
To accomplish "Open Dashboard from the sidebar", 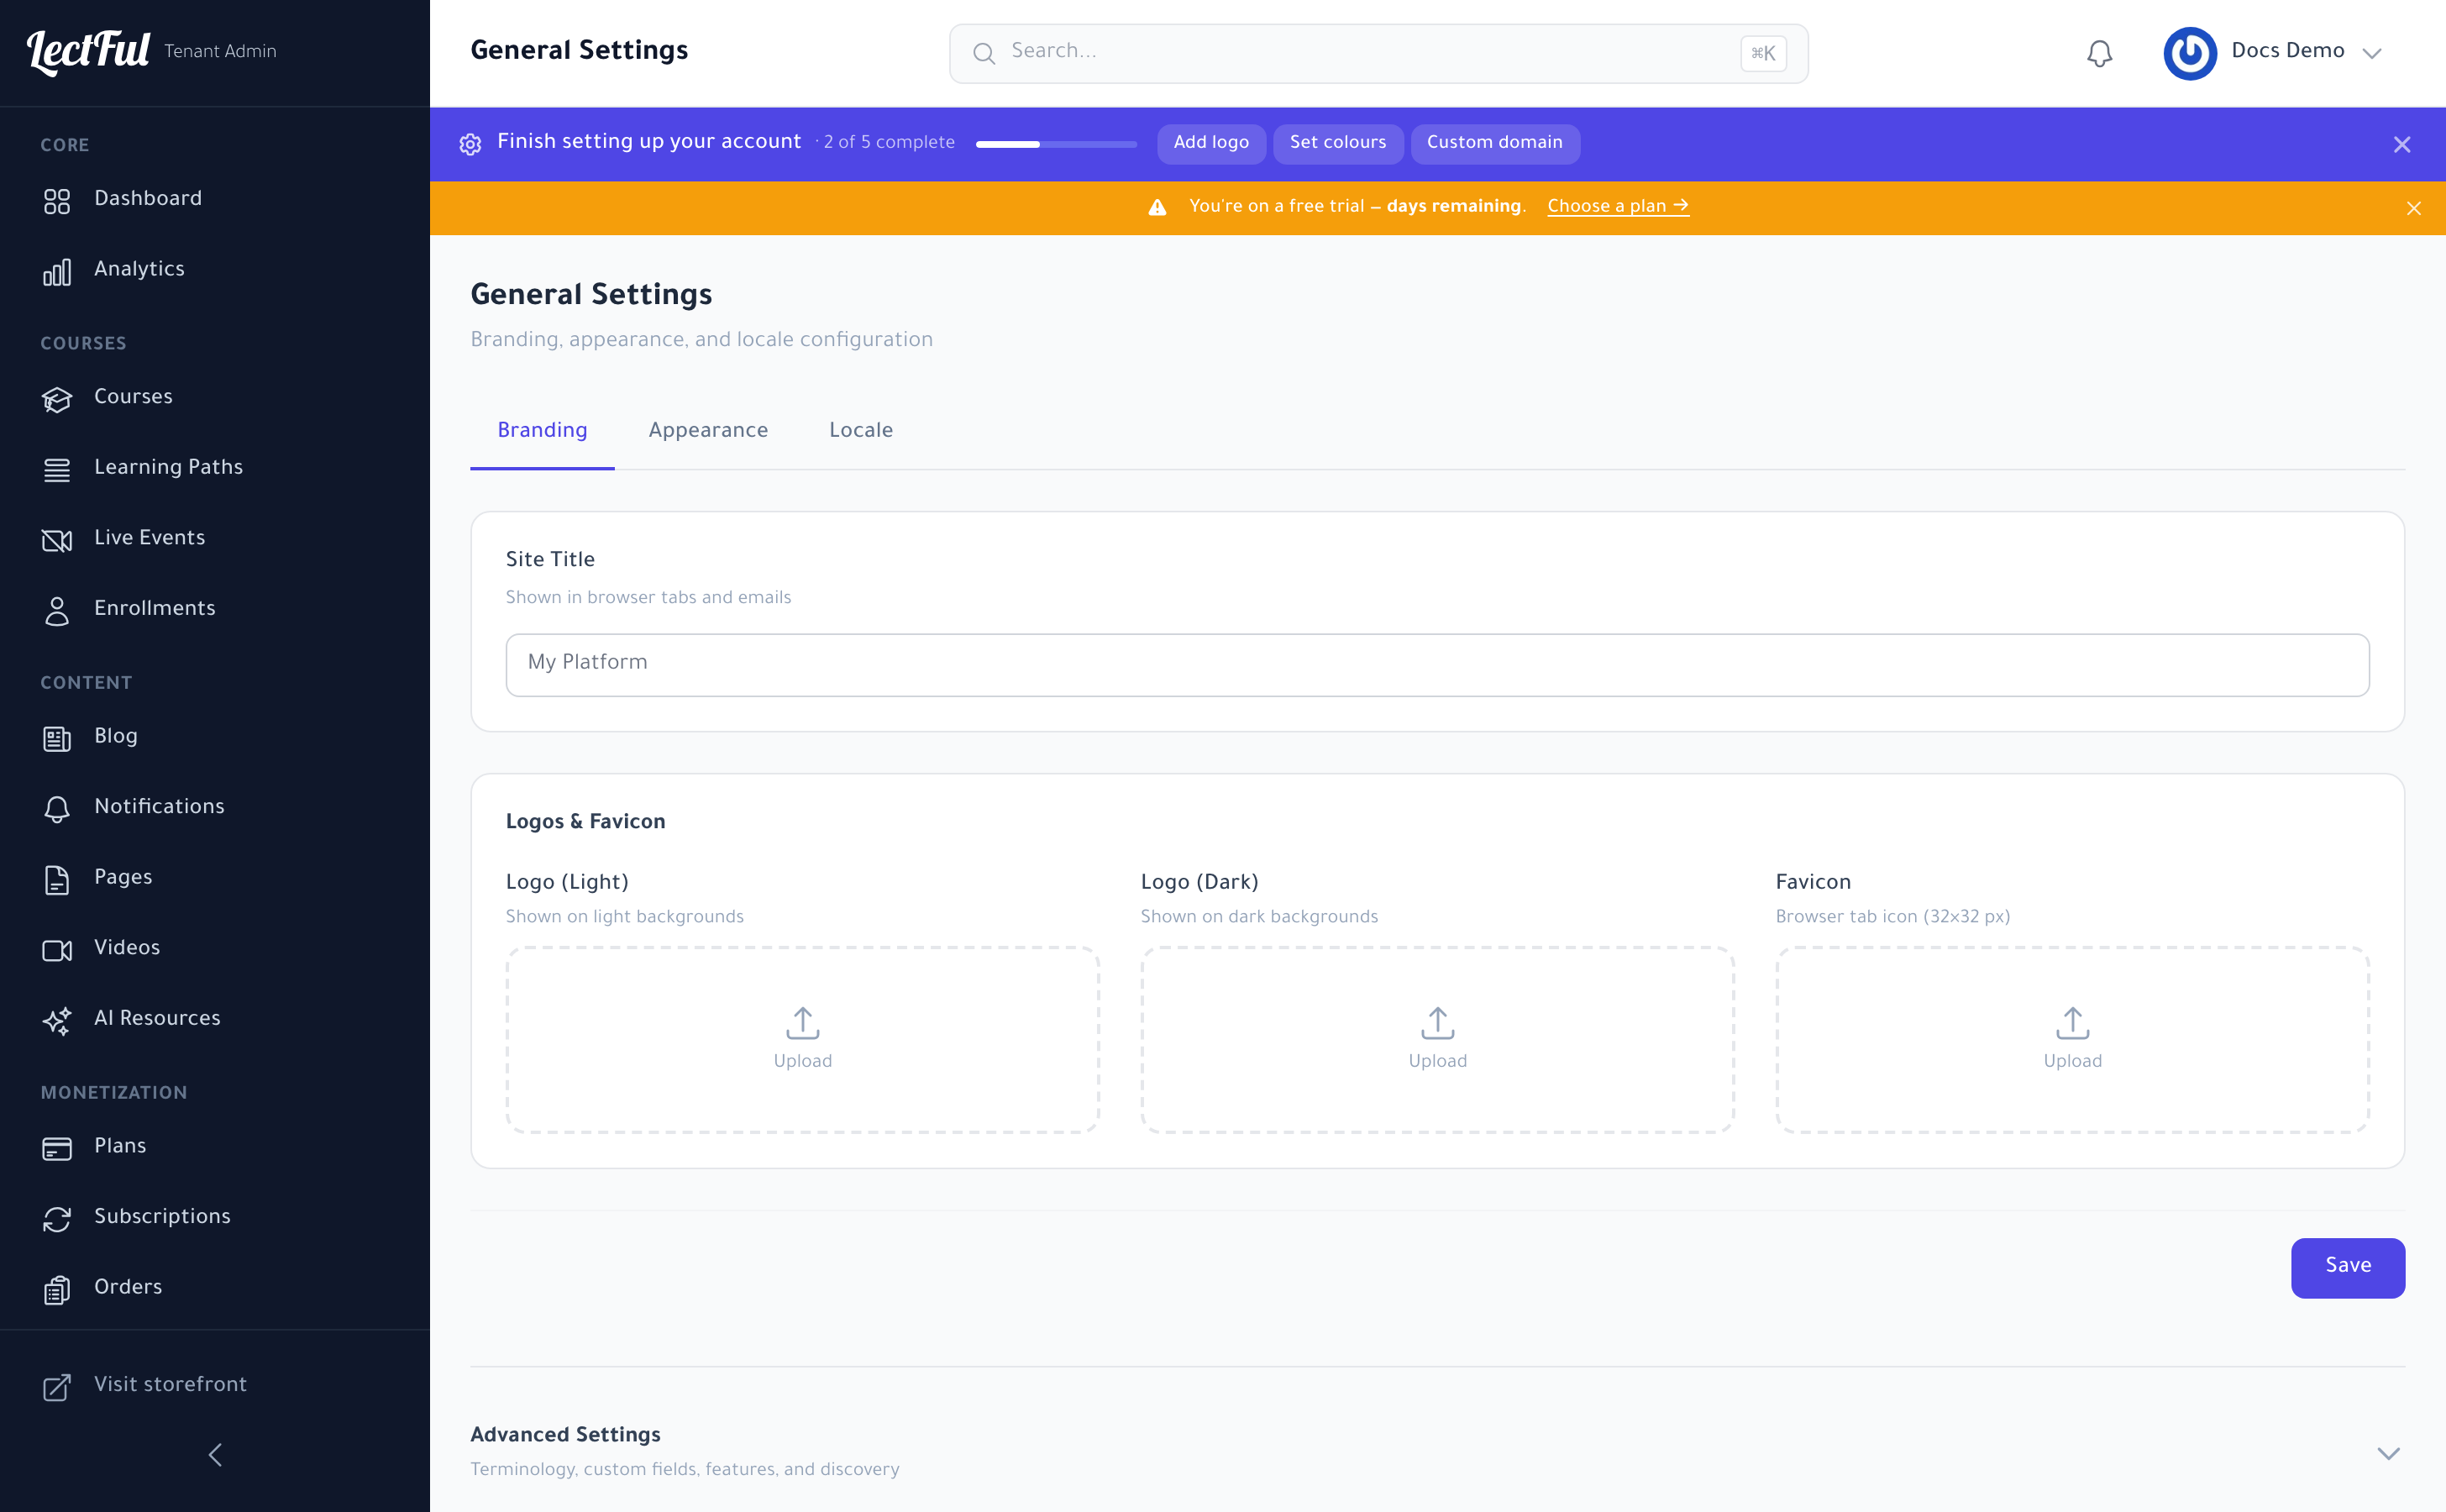I will [x=215, y=199].
